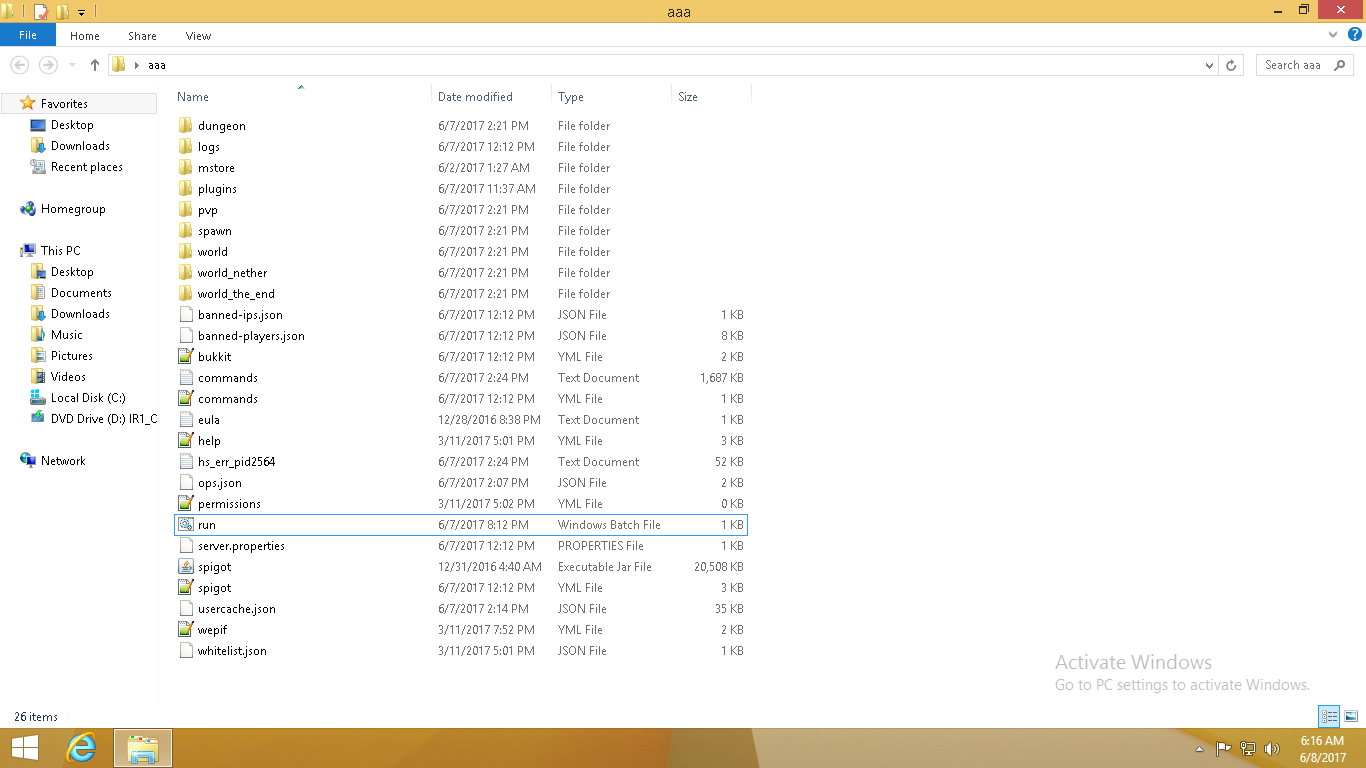1366x768 pixels.
Task: Refresh the aaa folder view
Action: coord(1232,65)
